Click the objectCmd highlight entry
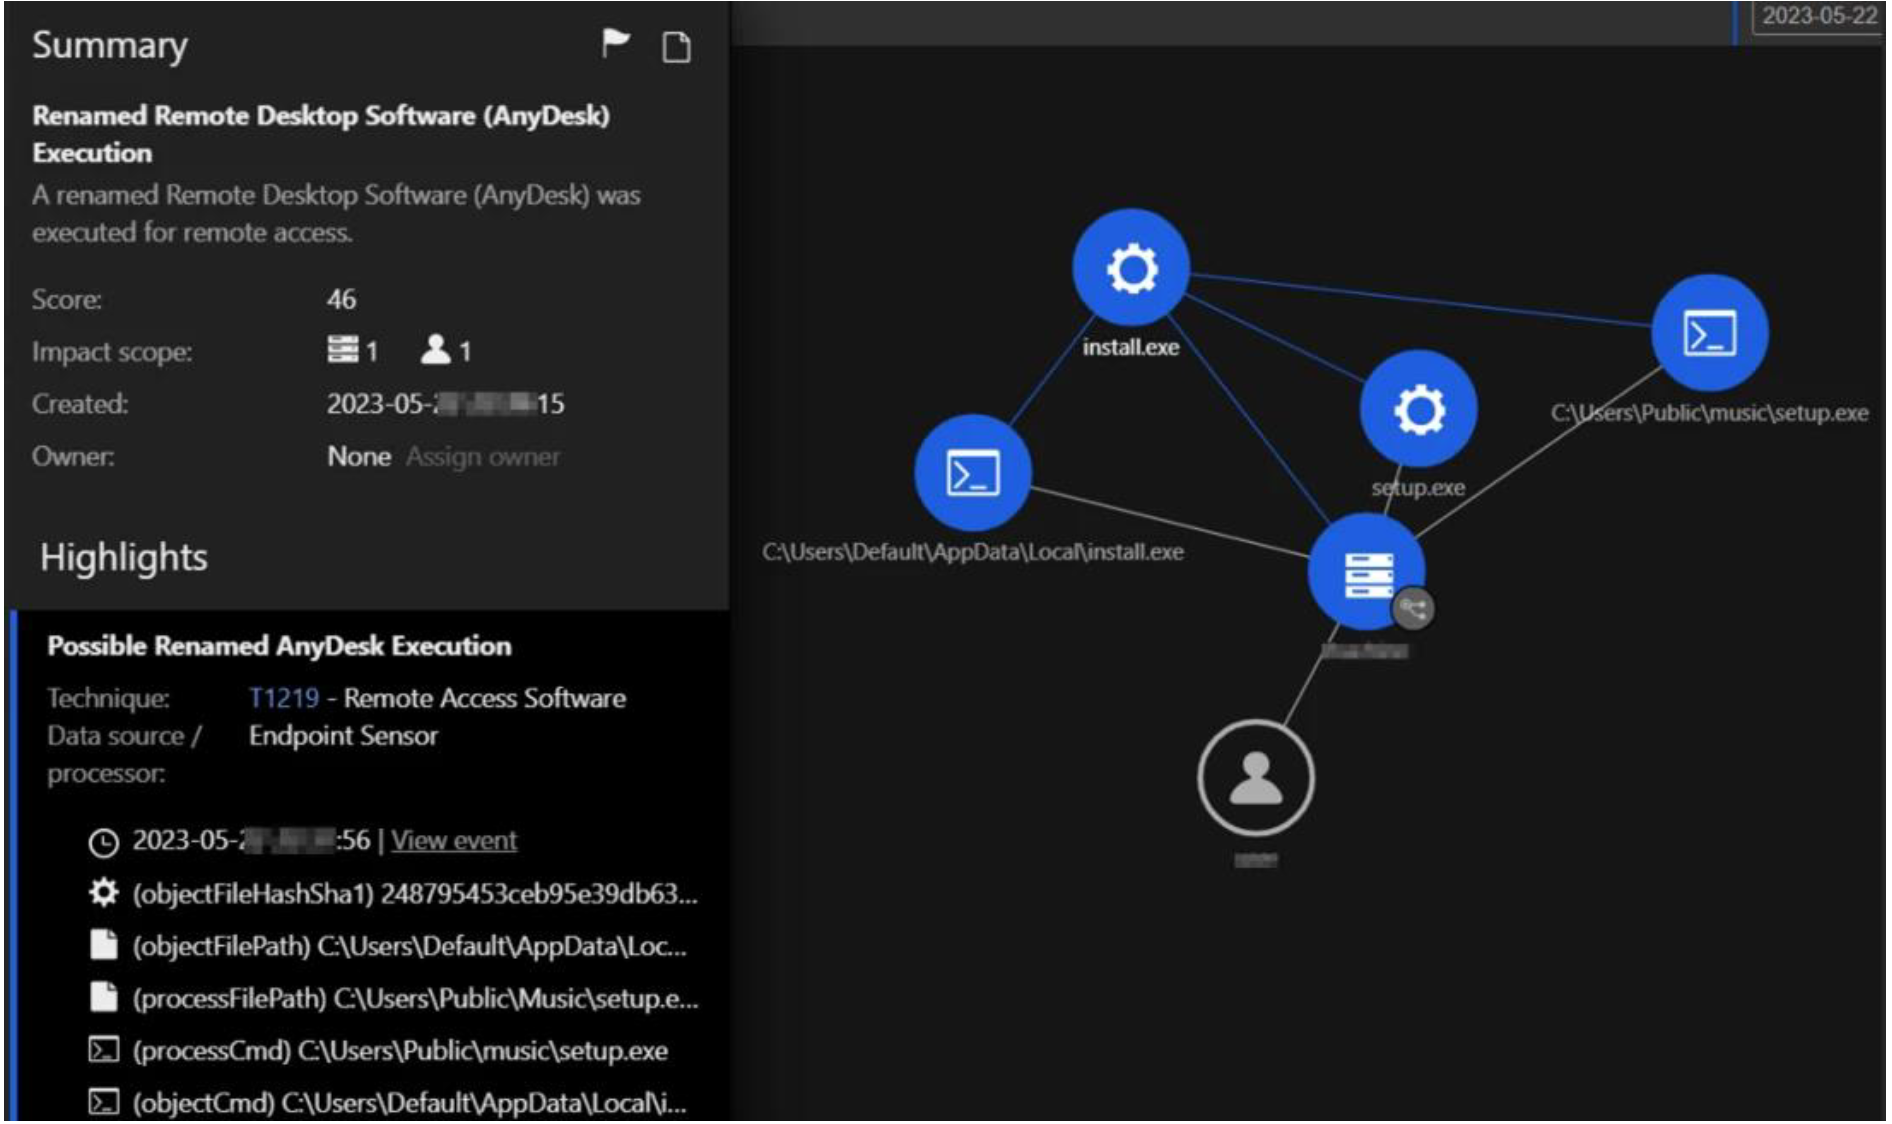Image resolution: width=1892 pixels, height=1124 pixels. (409, 1103)
